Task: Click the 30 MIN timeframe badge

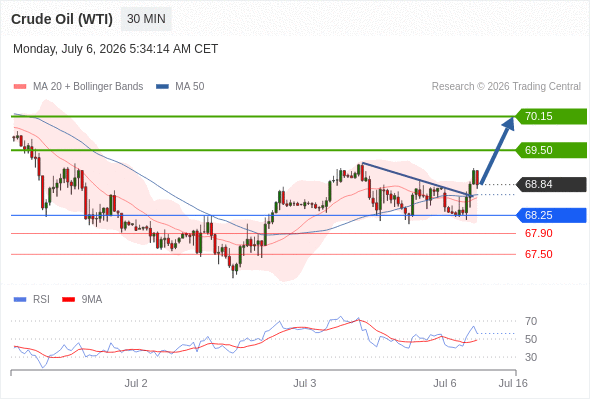Action: (x=146, y=19)
